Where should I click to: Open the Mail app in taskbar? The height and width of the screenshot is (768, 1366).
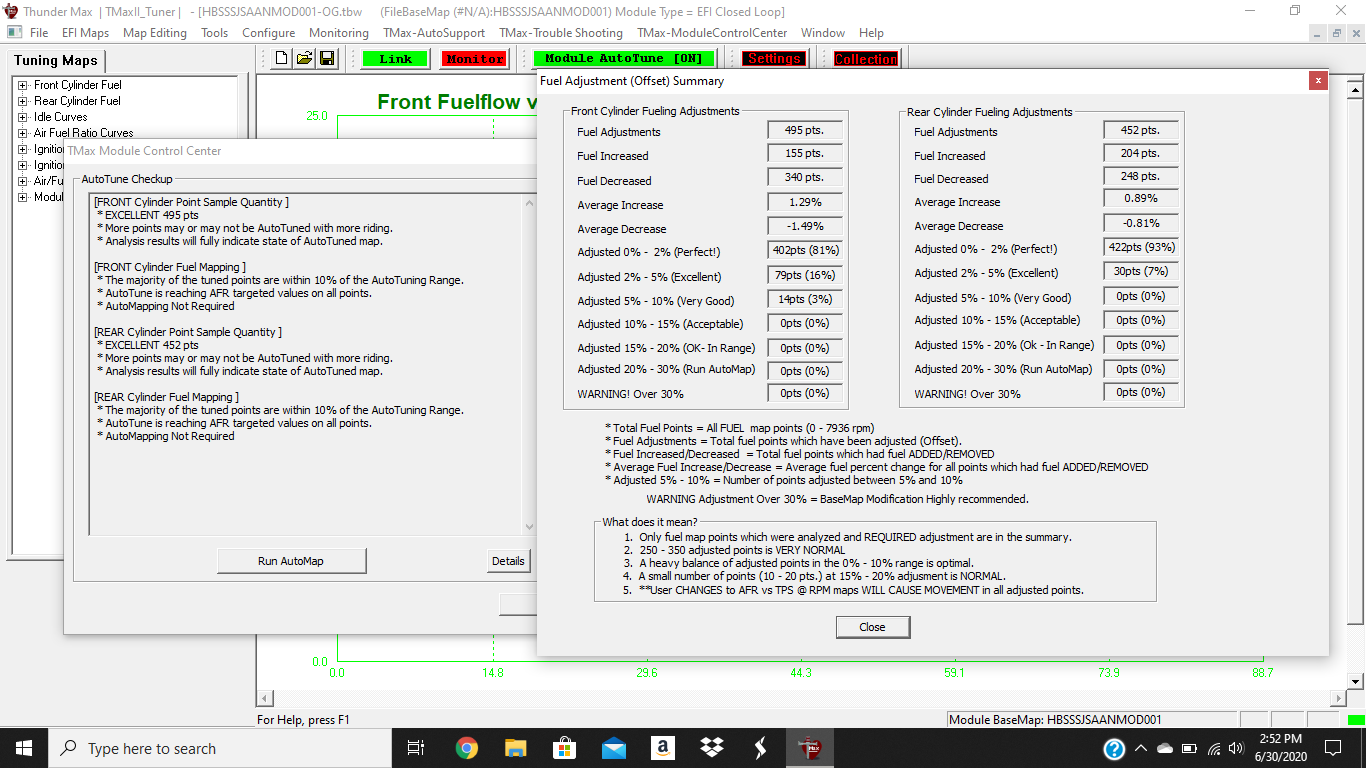(x=614, y=748)
